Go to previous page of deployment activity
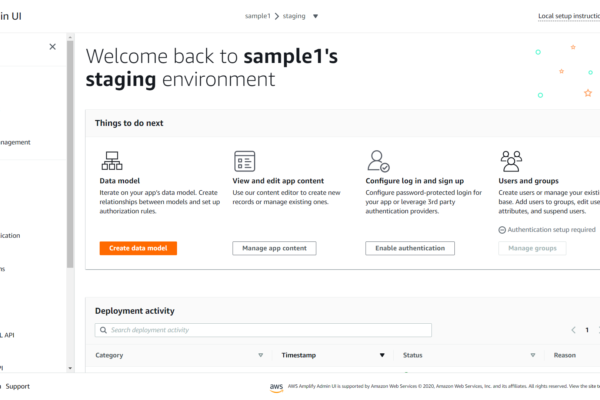Screen dimensions: 600x400 click(573, 329)
